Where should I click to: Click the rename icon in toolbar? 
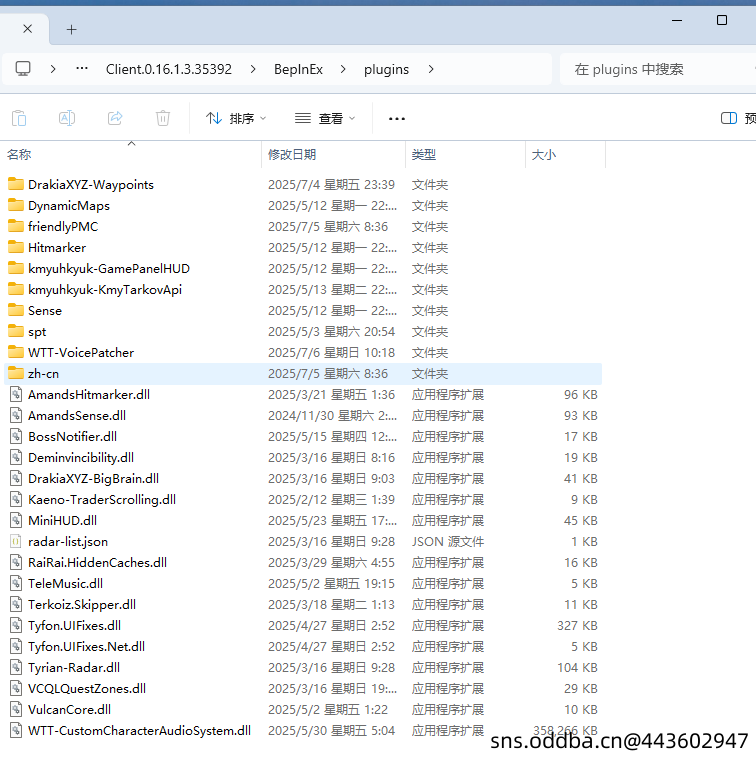pos(66,118)
